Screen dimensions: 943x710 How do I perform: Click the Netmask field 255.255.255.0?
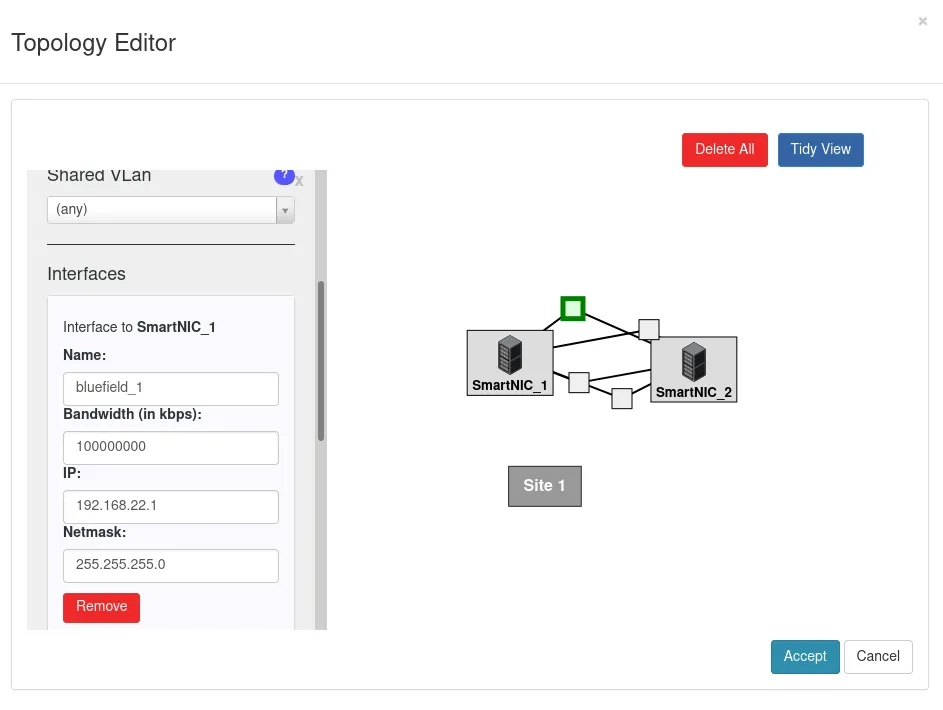pos(171,565)
